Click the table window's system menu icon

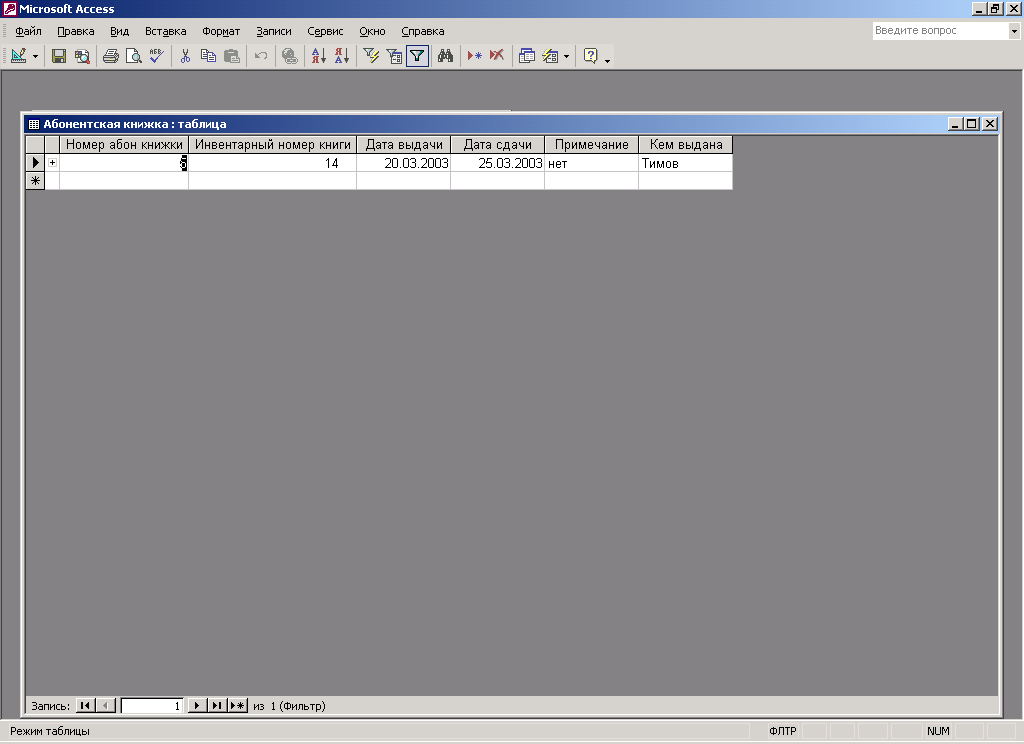[34, 124]
